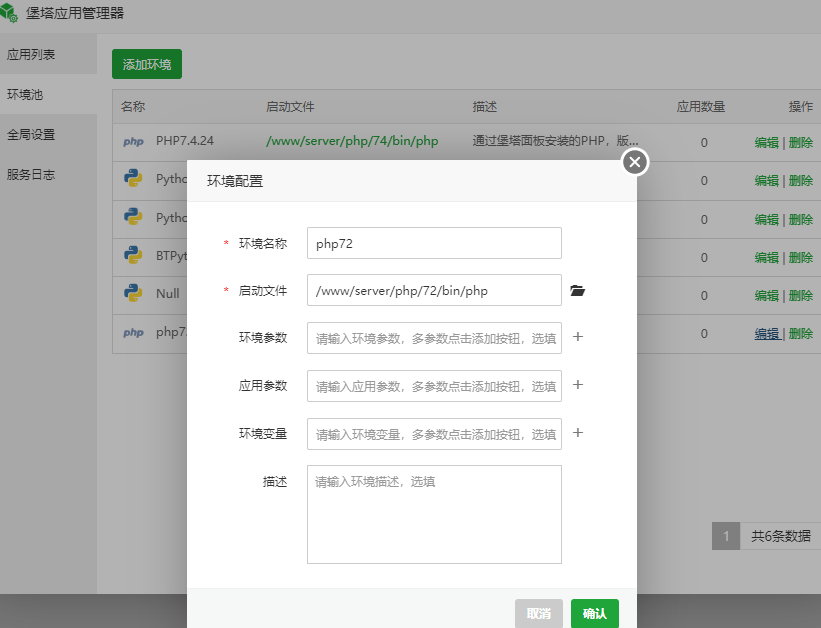This screenshot has height=628, width=821.
Task: Confirm with the 确认 button
Action: 594,613
